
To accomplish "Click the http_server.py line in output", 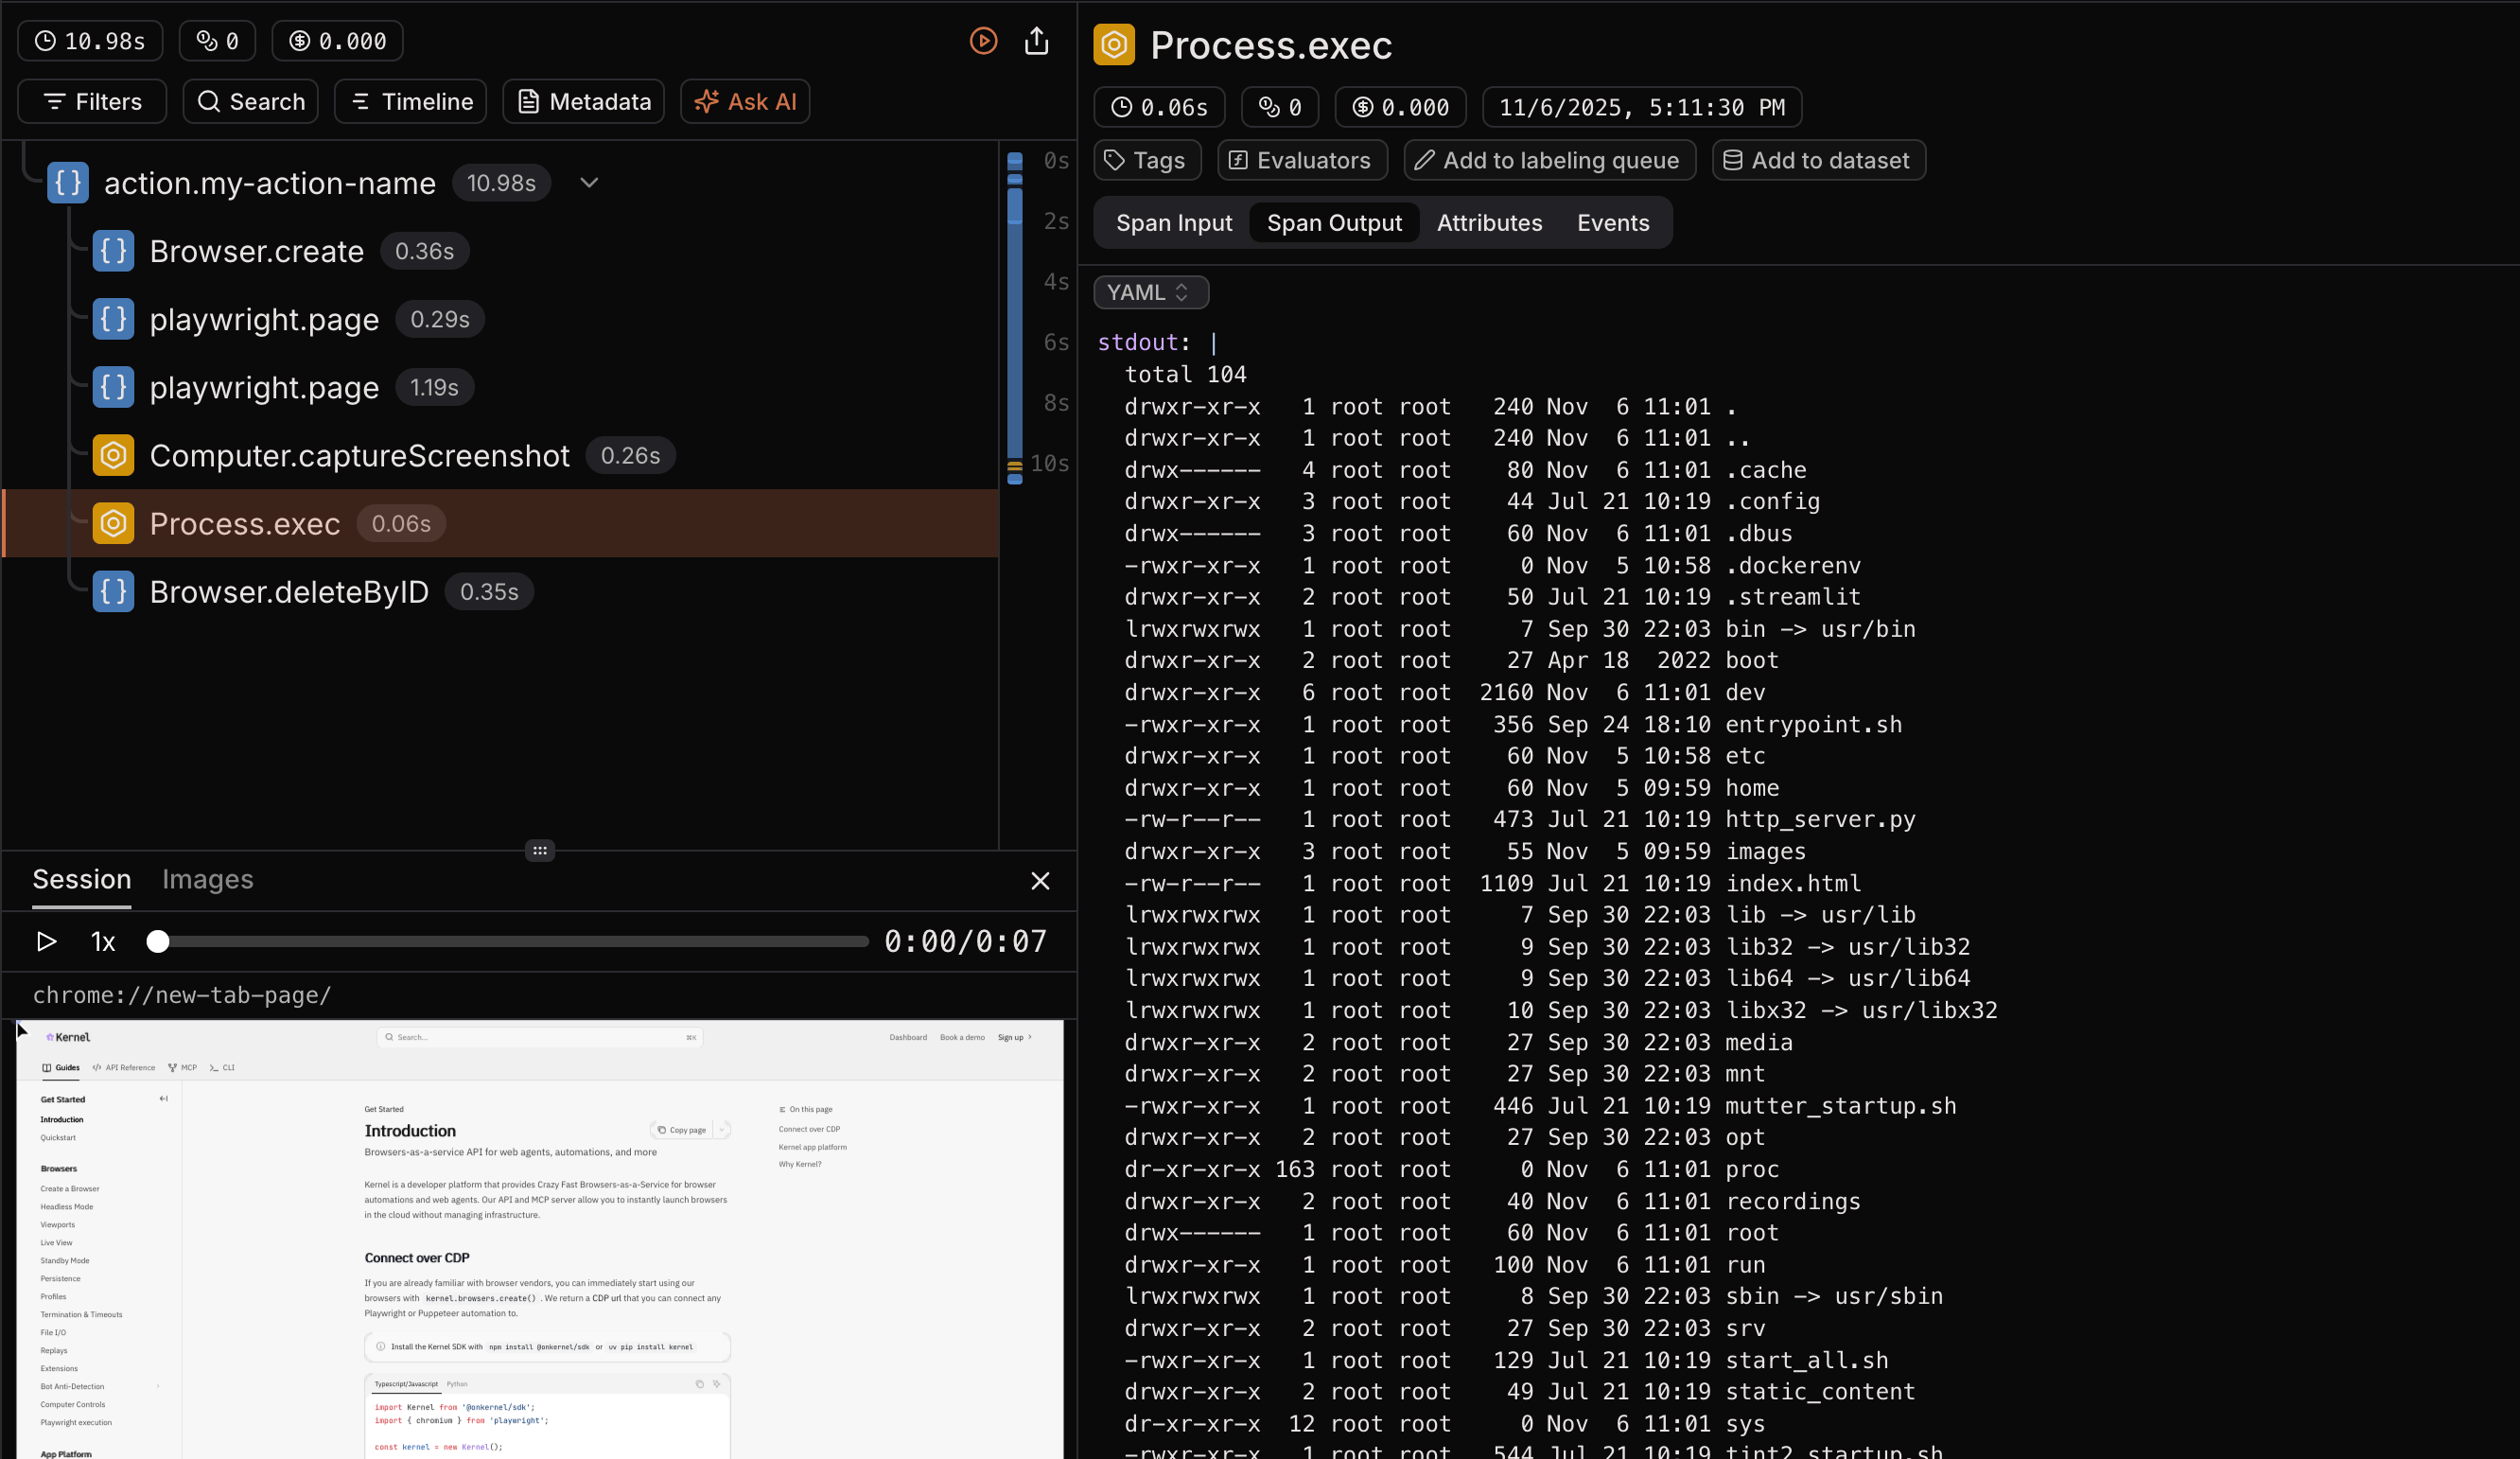I will click(1520, 820).
